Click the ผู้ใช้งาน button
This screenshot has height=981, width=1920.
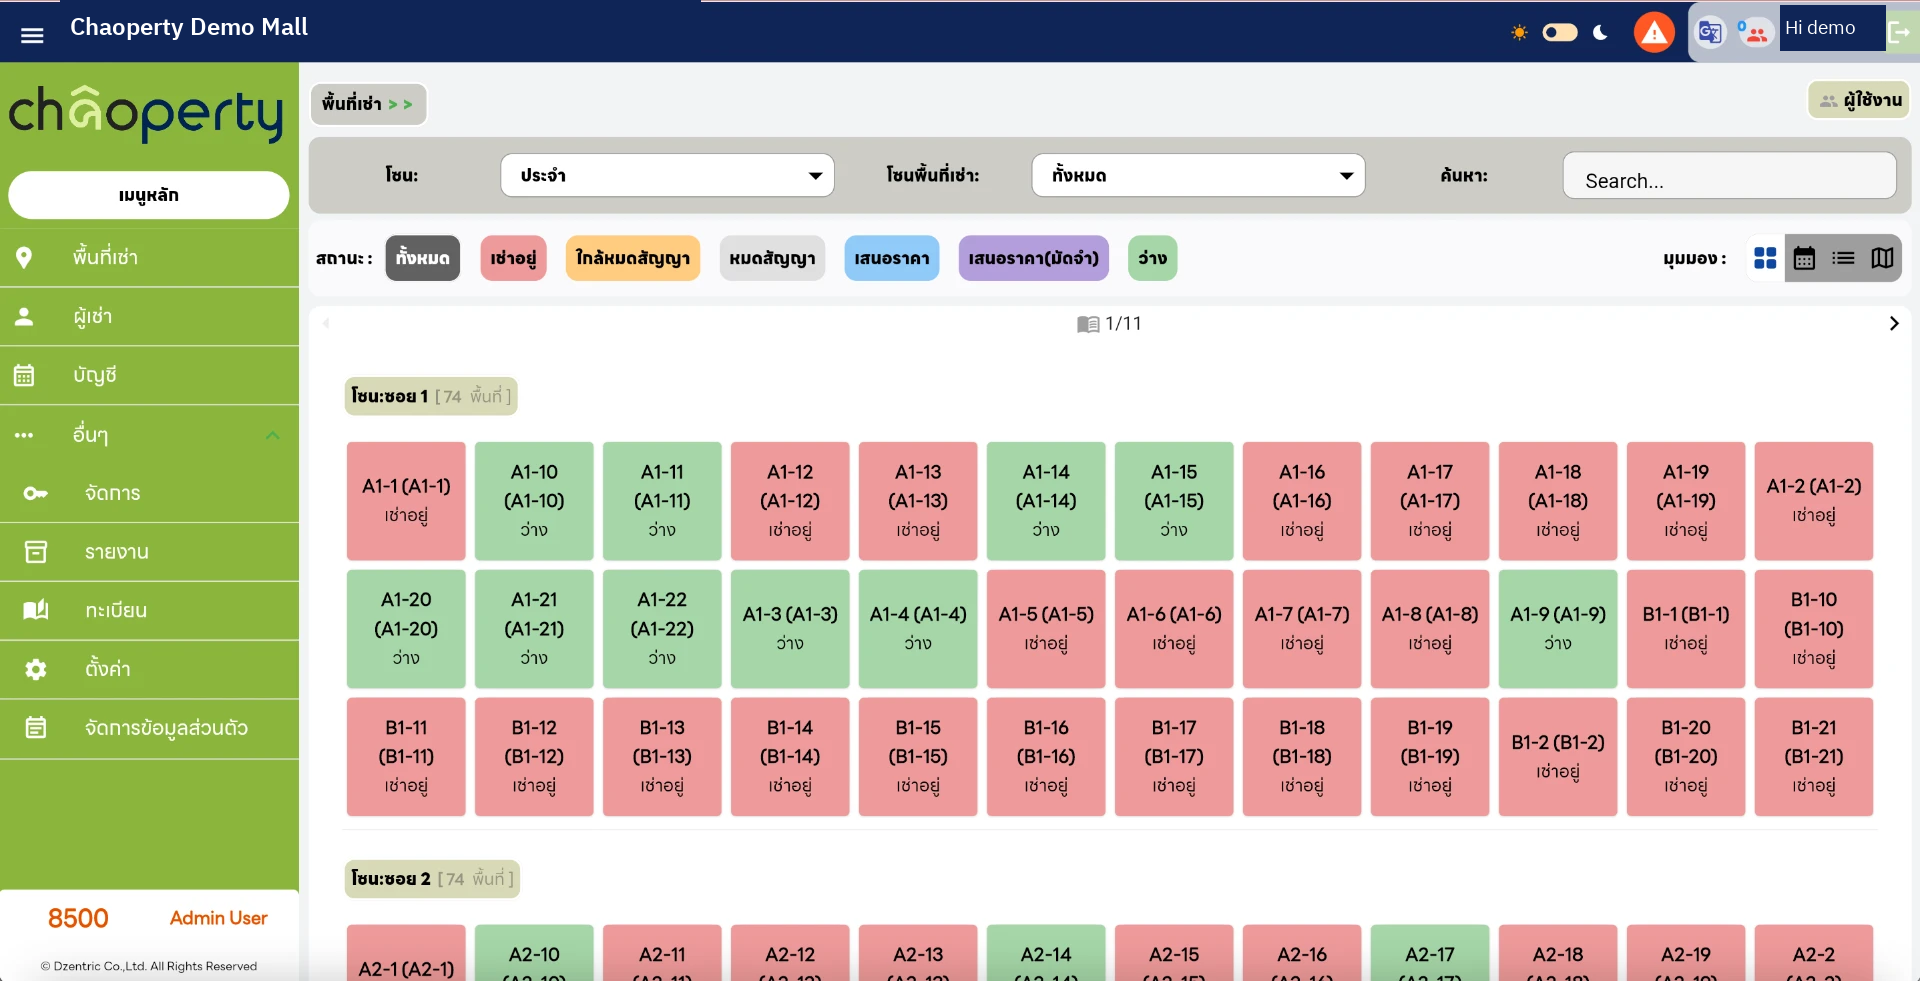pyautogui.click(x=1859, y=100)
